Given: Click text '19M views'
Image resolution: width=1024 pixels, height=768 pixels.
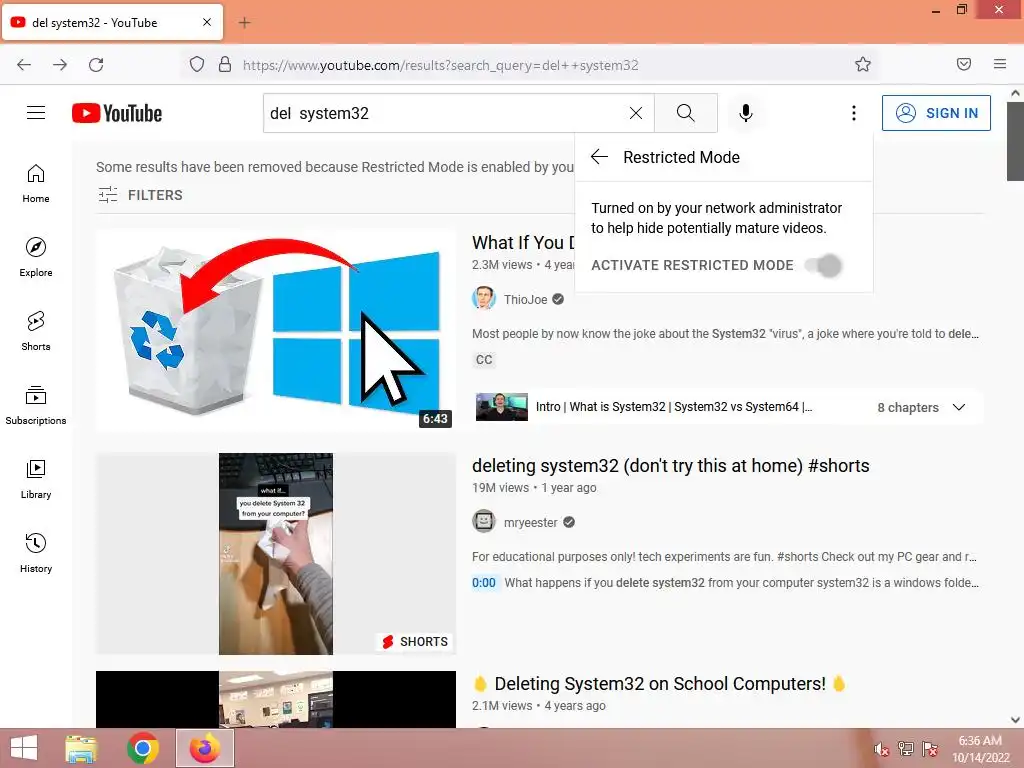Looking at the screenshot, I should [500, 488].
